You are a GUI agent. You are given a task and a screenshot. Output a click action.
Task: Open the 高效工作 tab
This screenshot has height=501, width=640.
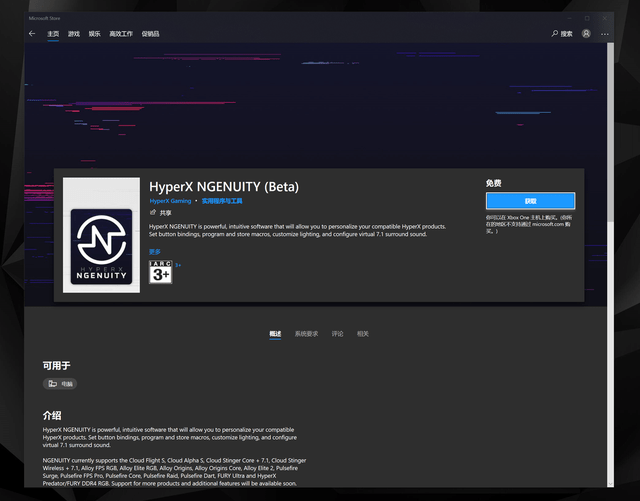[121, 34]
